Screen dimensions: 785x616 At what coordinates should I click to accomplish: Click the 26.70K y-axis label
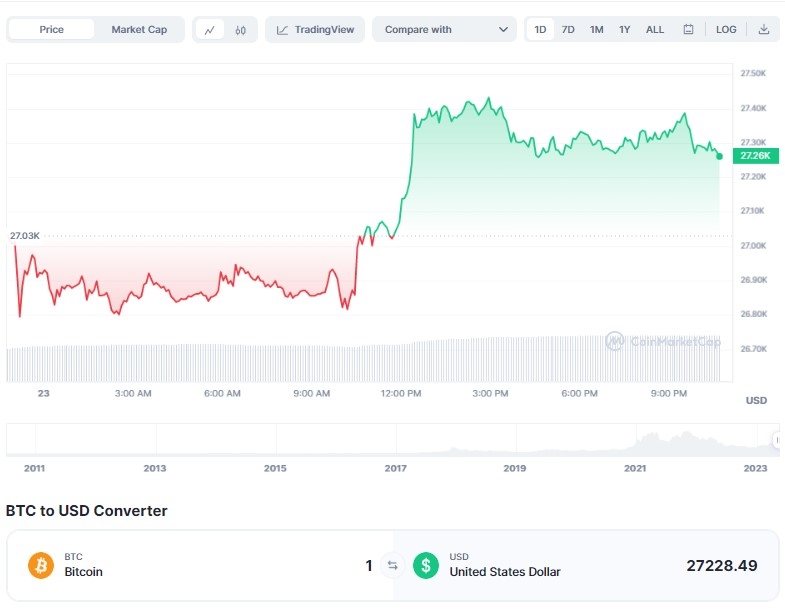click(x=753, y=349)
